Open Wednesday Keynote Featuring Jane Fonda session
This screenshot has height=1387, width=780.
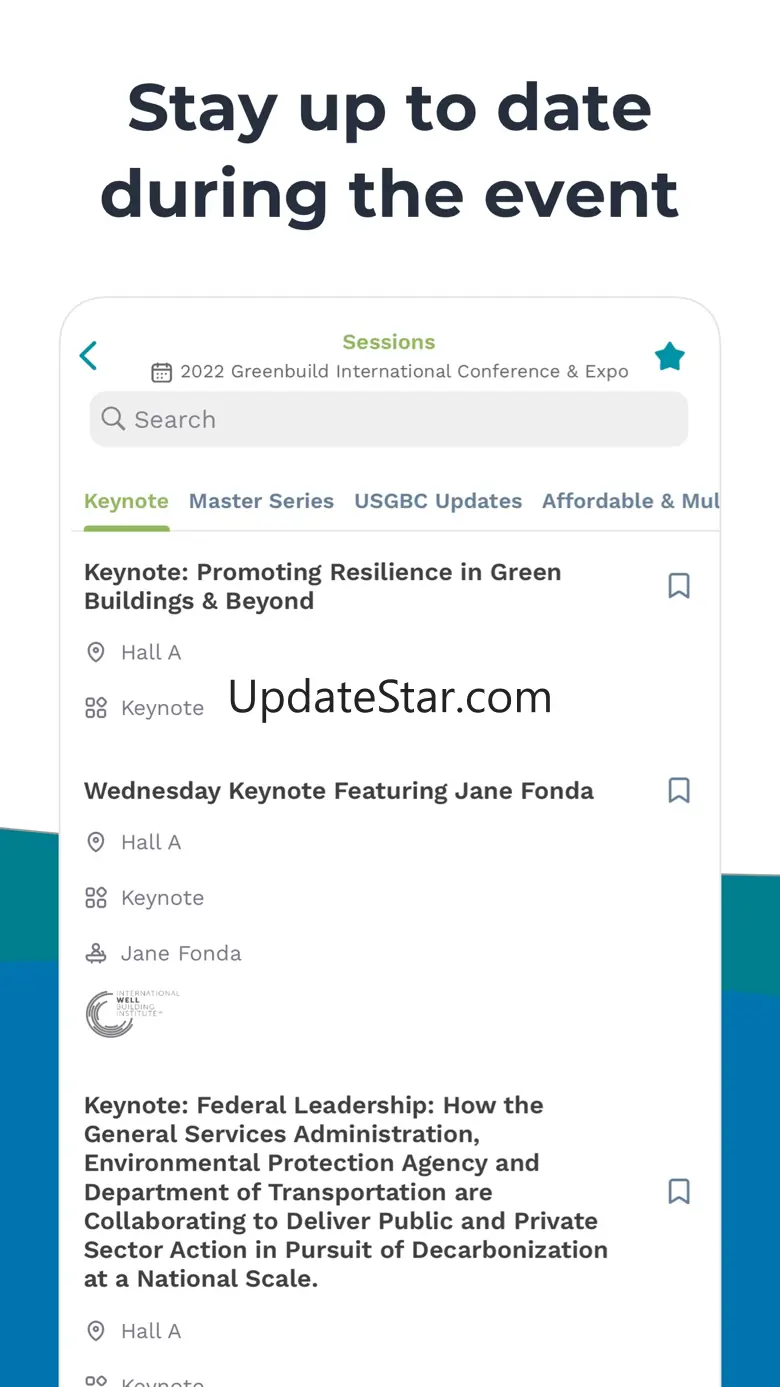click(x=339, y=791)
